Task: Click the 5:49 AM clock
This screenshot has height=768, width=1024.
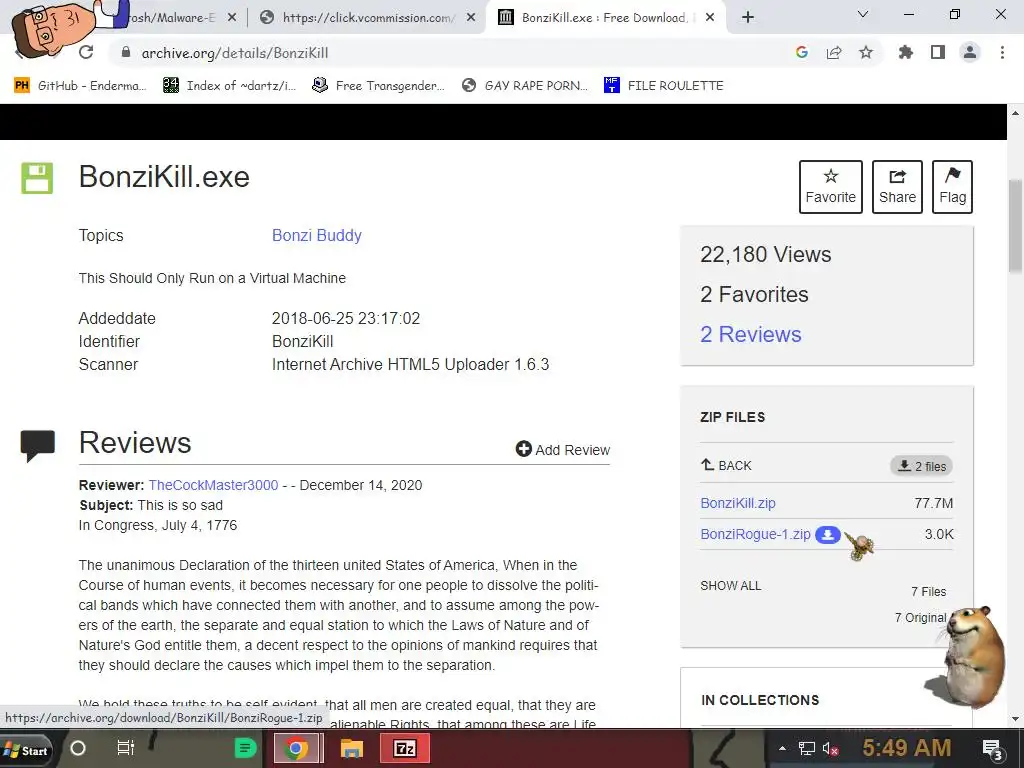Action: 907,748
